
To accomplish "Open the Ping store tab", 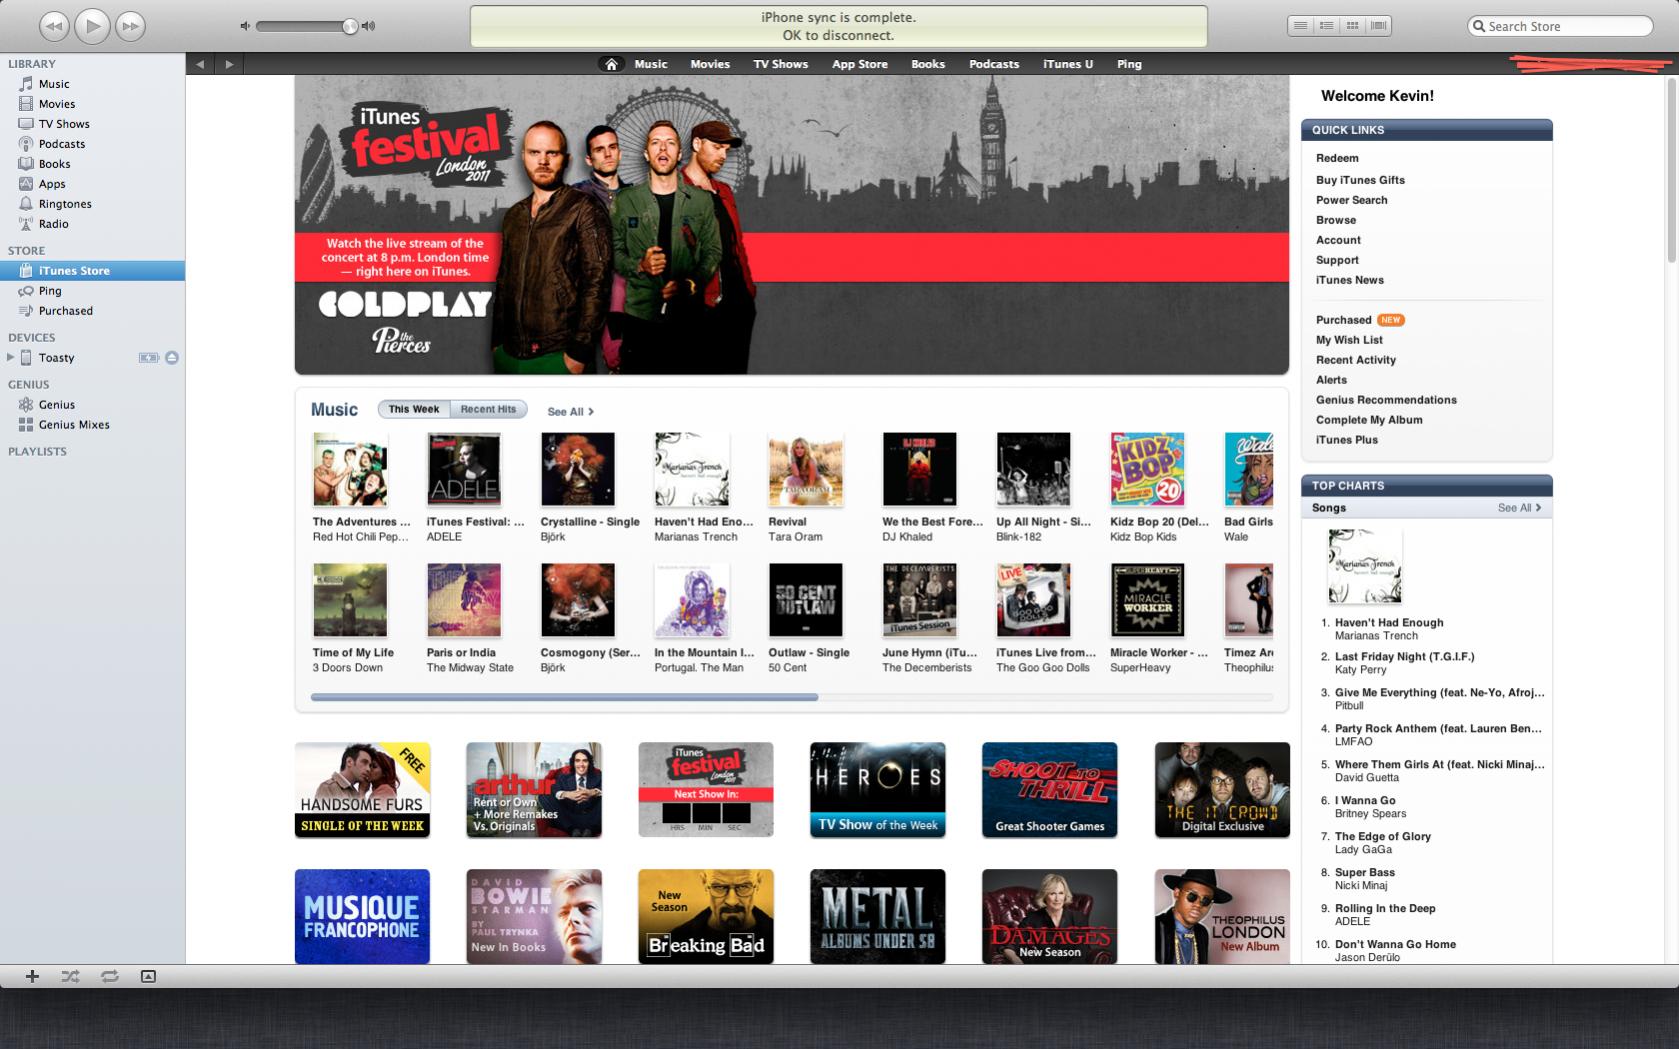I will tap(1129, 64).
